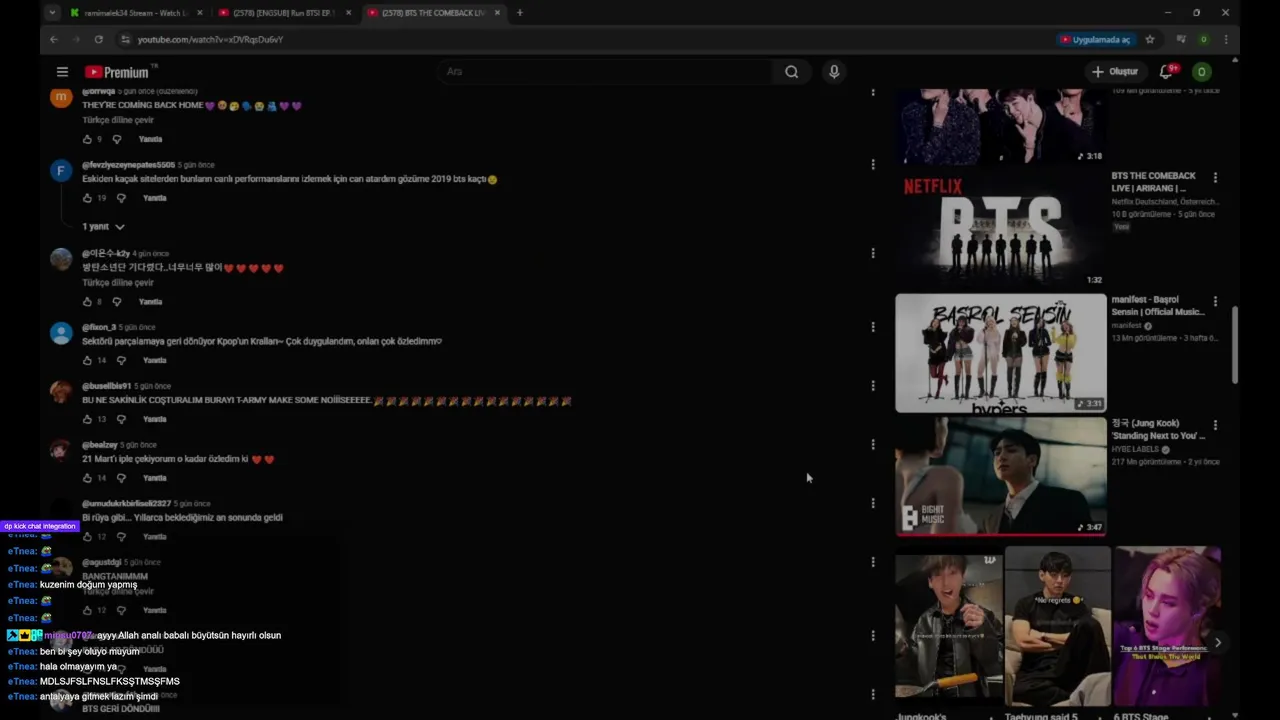The image size is (1280, 720).
Task: Like the 21 Mart'ı iple çekiyorum comment
Action: point(87,478)
